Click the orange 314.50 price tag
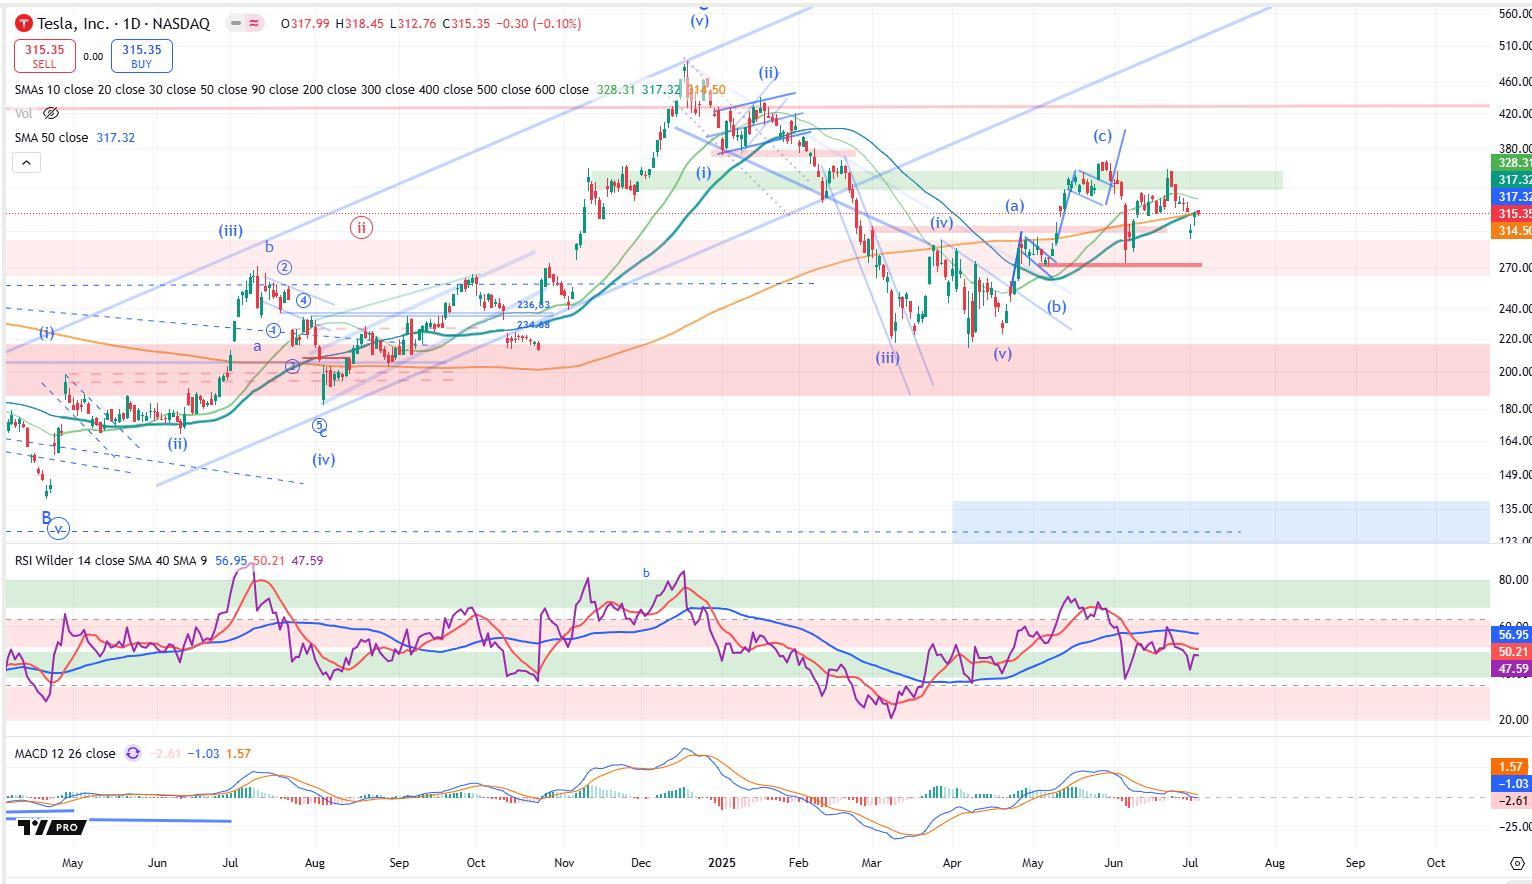Viewport: 1532px width, 884px height. pyautogui.click(x=1513, y=231)
